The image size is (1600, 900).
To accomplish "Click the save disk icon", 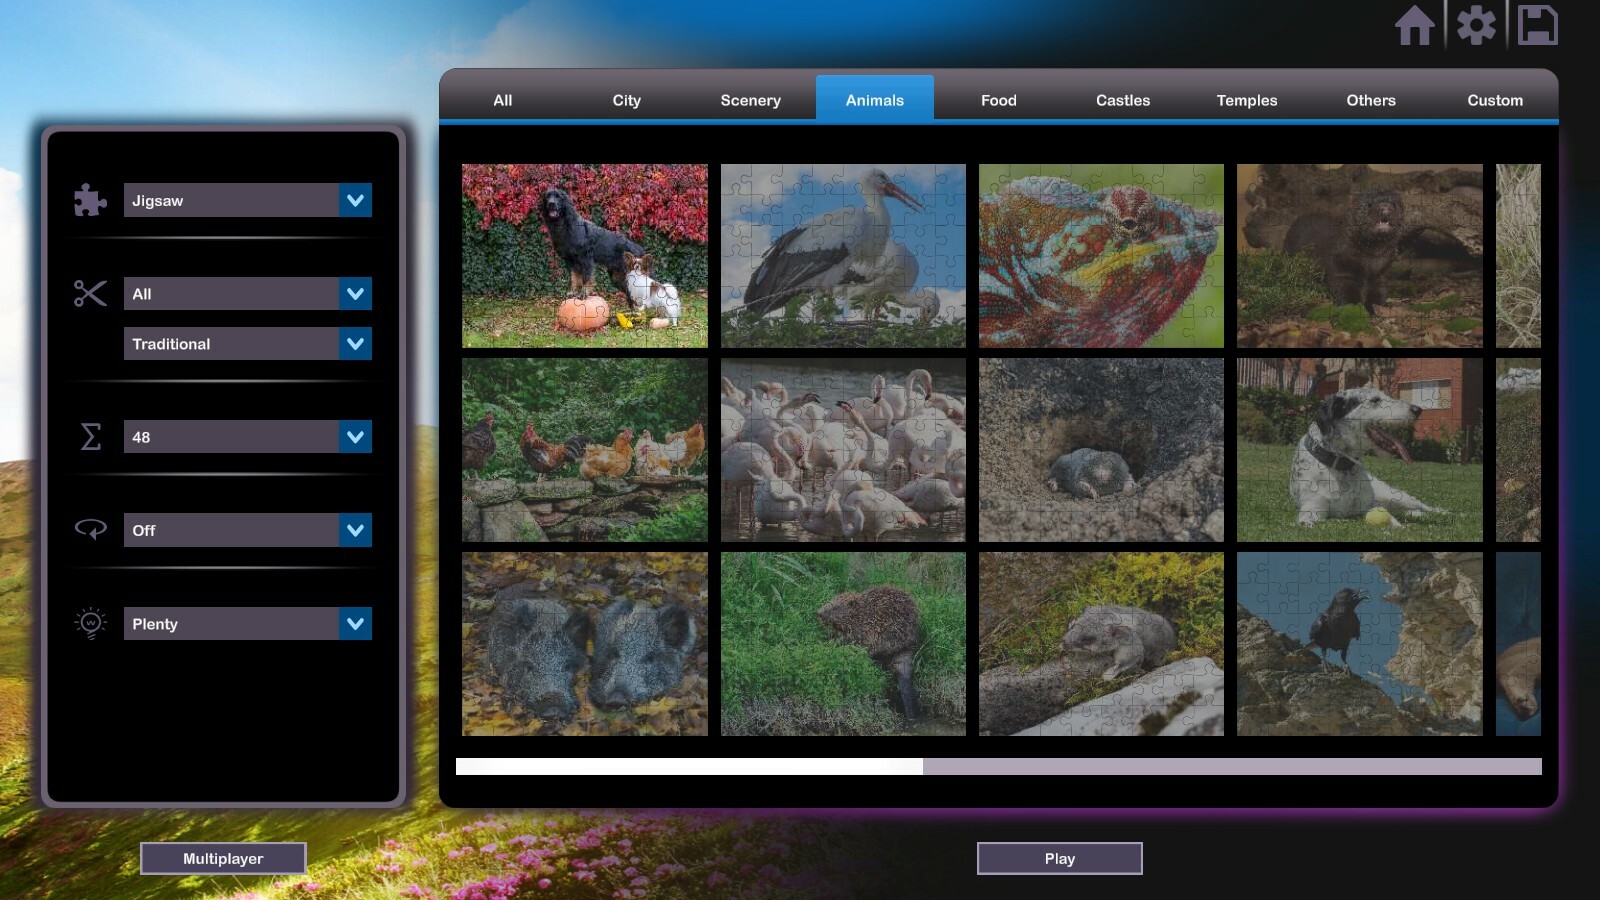I will (1539, 27).
